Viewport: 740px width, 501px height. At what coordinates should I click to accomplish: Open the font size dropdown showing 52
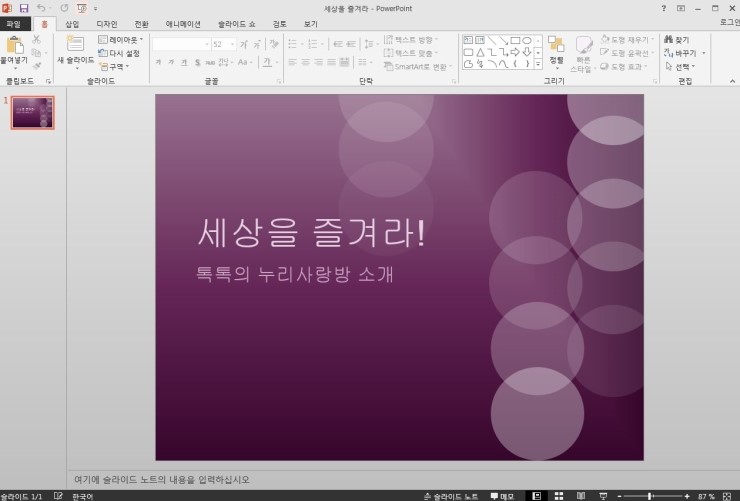click(x=232, y=44)
